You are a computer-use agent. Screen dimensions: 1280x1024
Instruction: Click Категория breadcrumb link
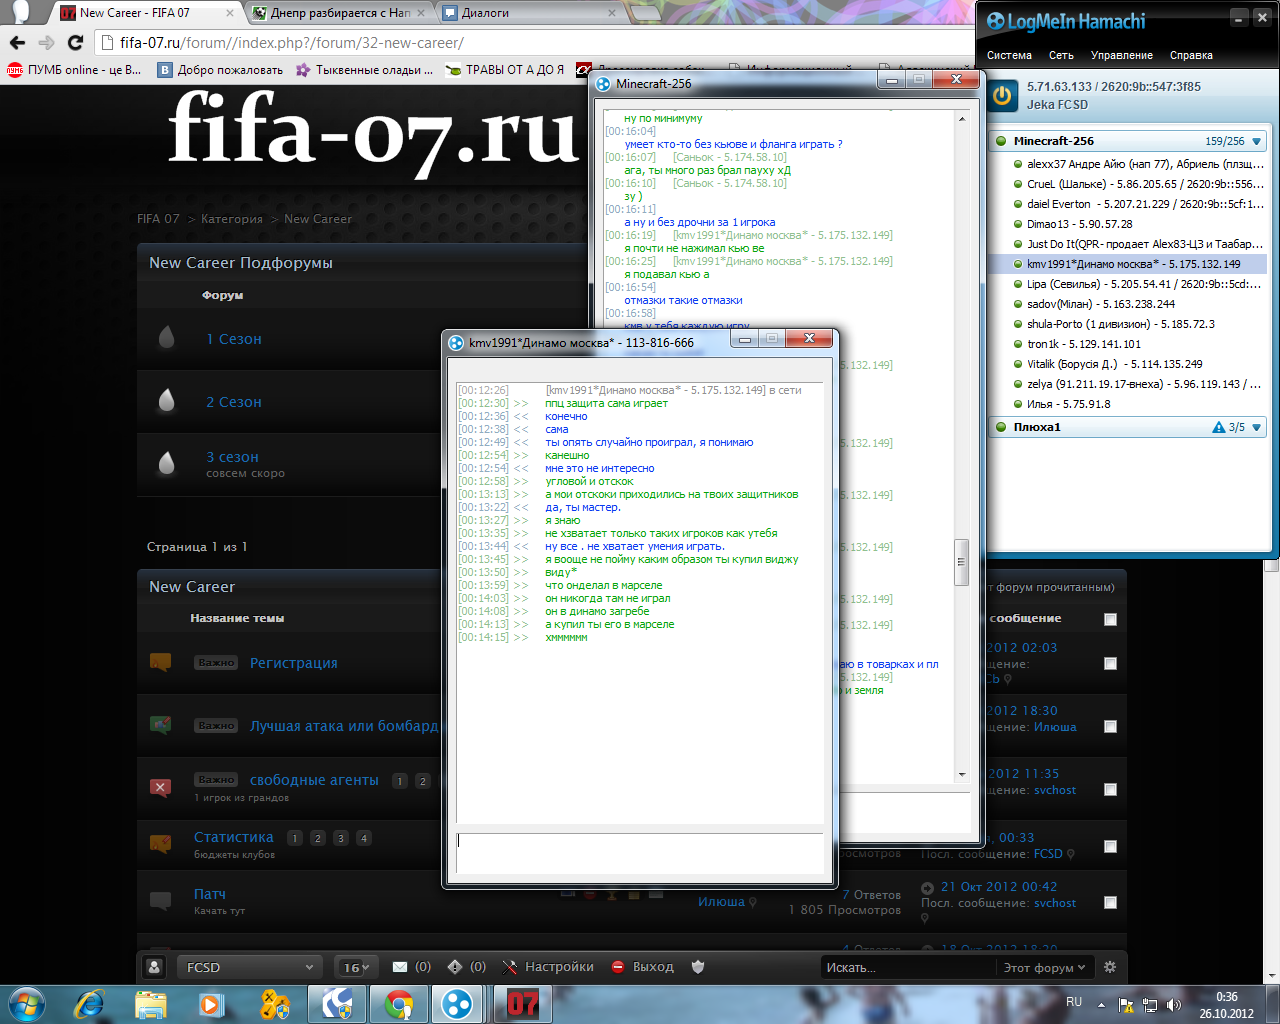coord(232,219)
